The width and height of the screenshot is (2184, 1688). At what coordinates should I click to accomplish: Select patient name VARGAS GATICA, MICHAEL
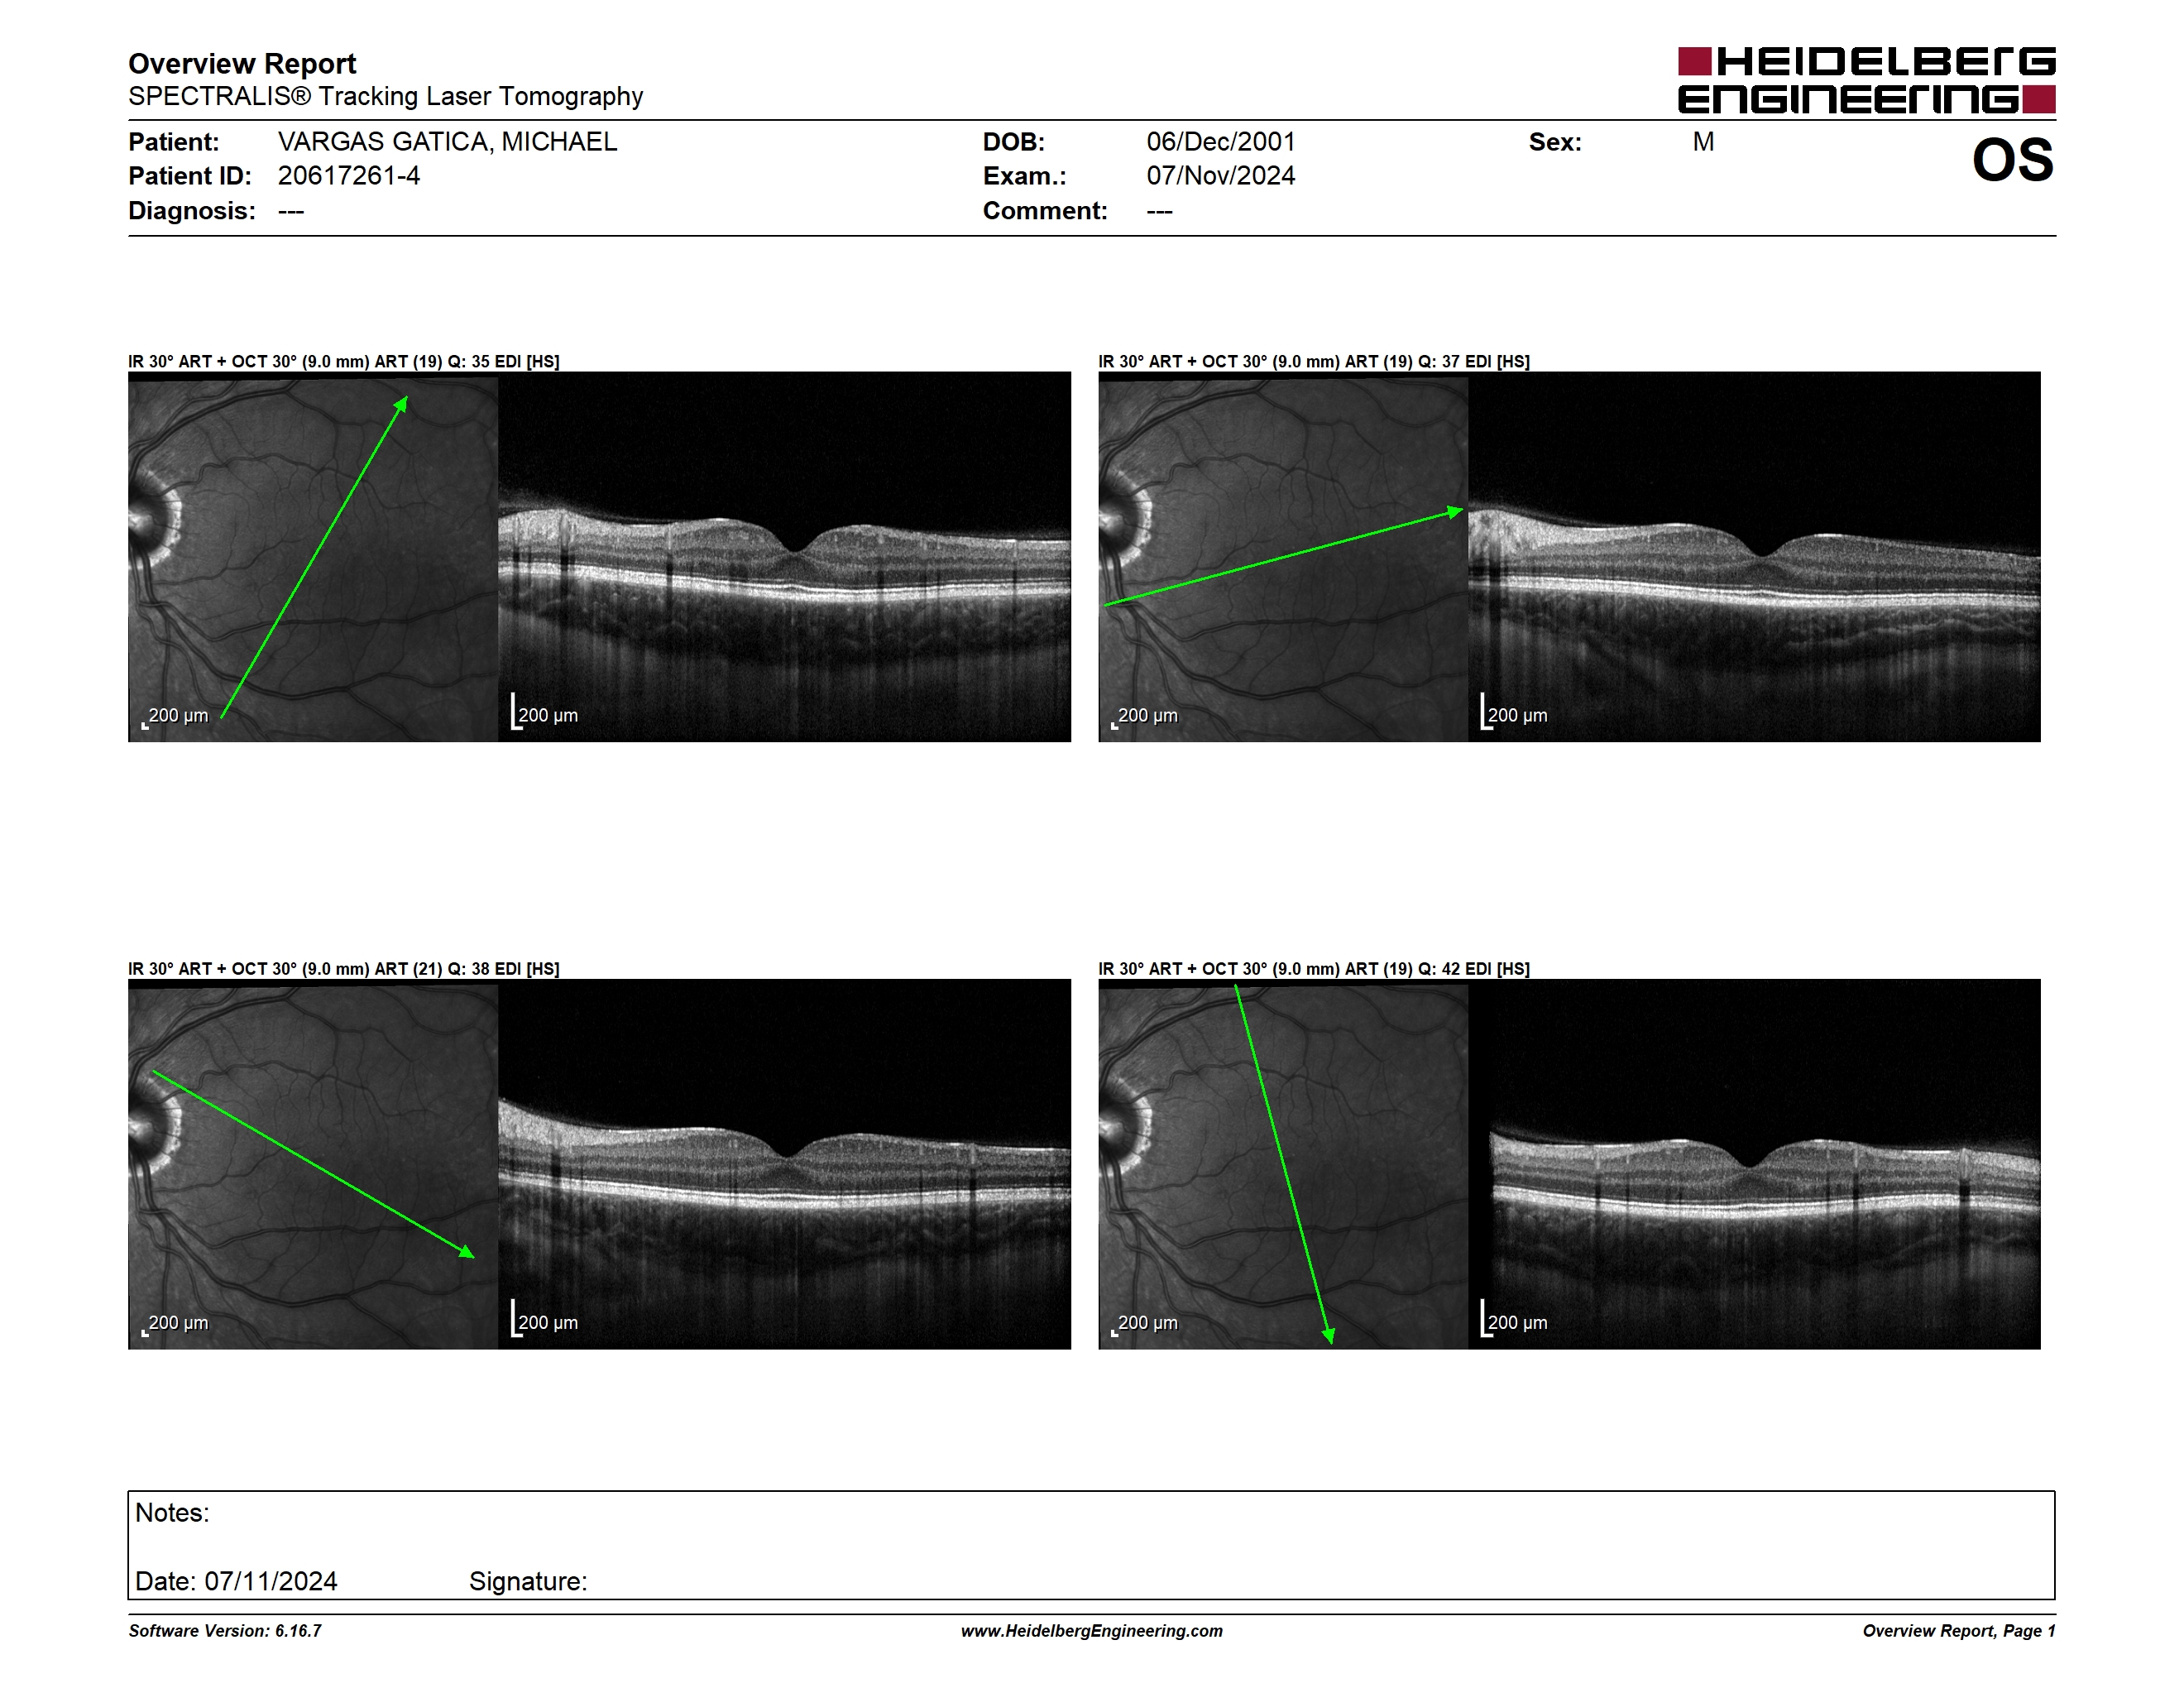(x=447, y=142)
